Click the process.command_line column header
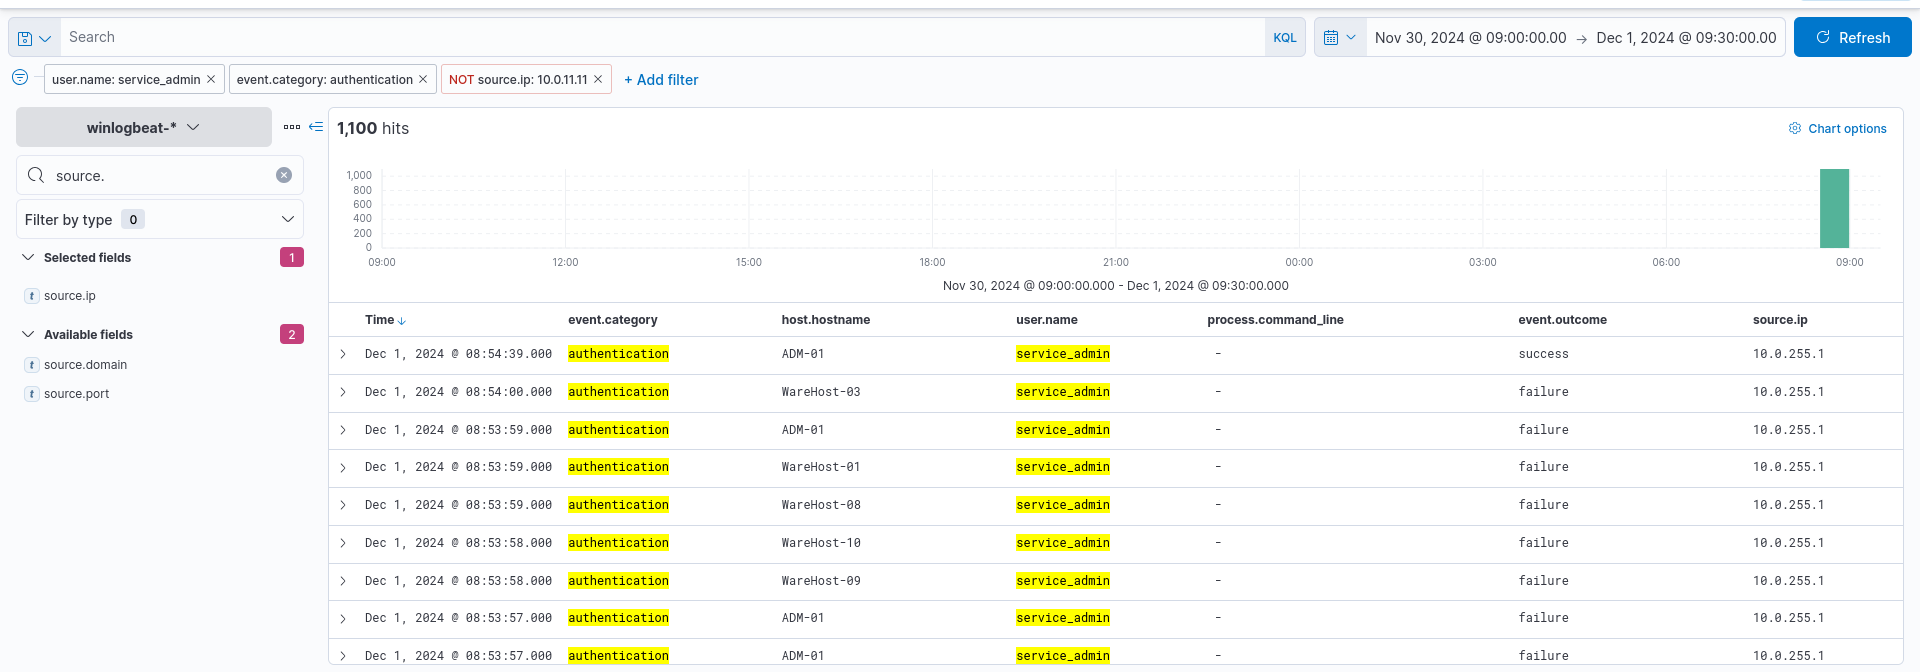The image size is (1920, 672). click(1275, 320)
